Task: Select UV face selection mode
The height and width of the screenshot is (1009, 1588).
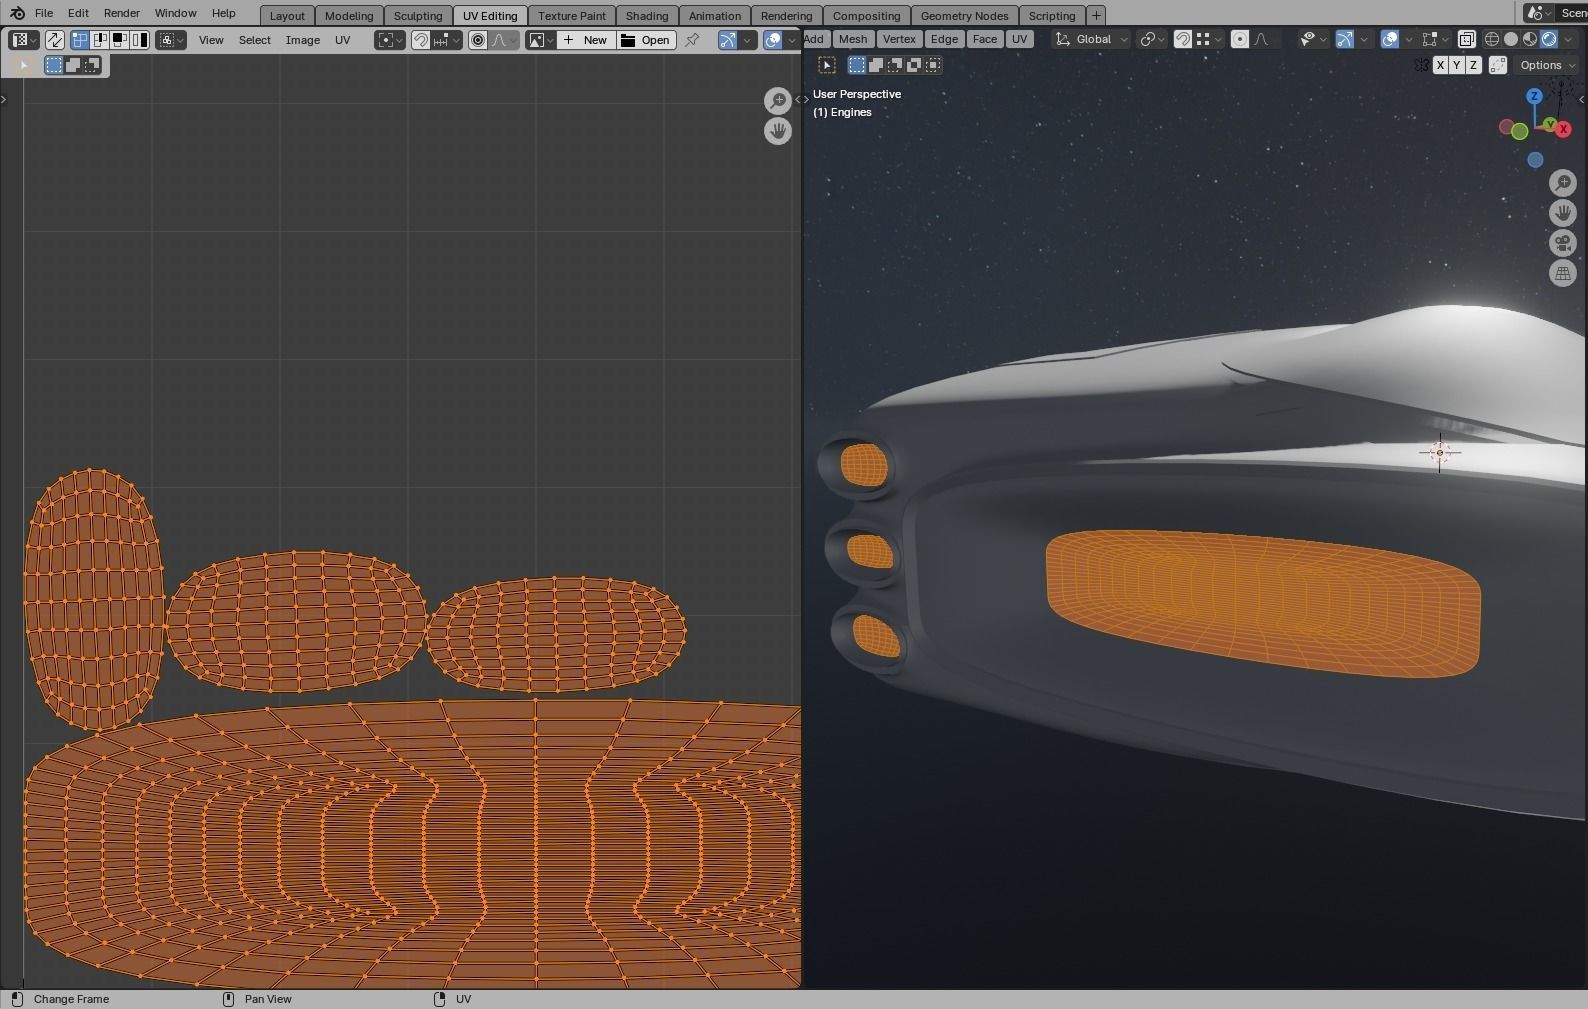Action: pyautogui.click(x=119, y=40)
